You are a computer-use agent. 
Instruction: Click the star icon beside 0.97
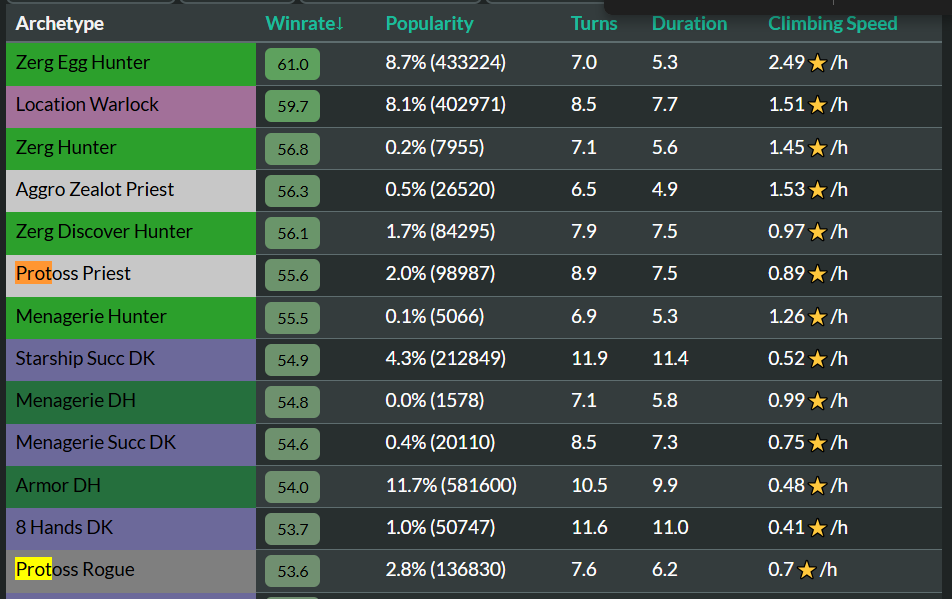(x=818, y=232)
